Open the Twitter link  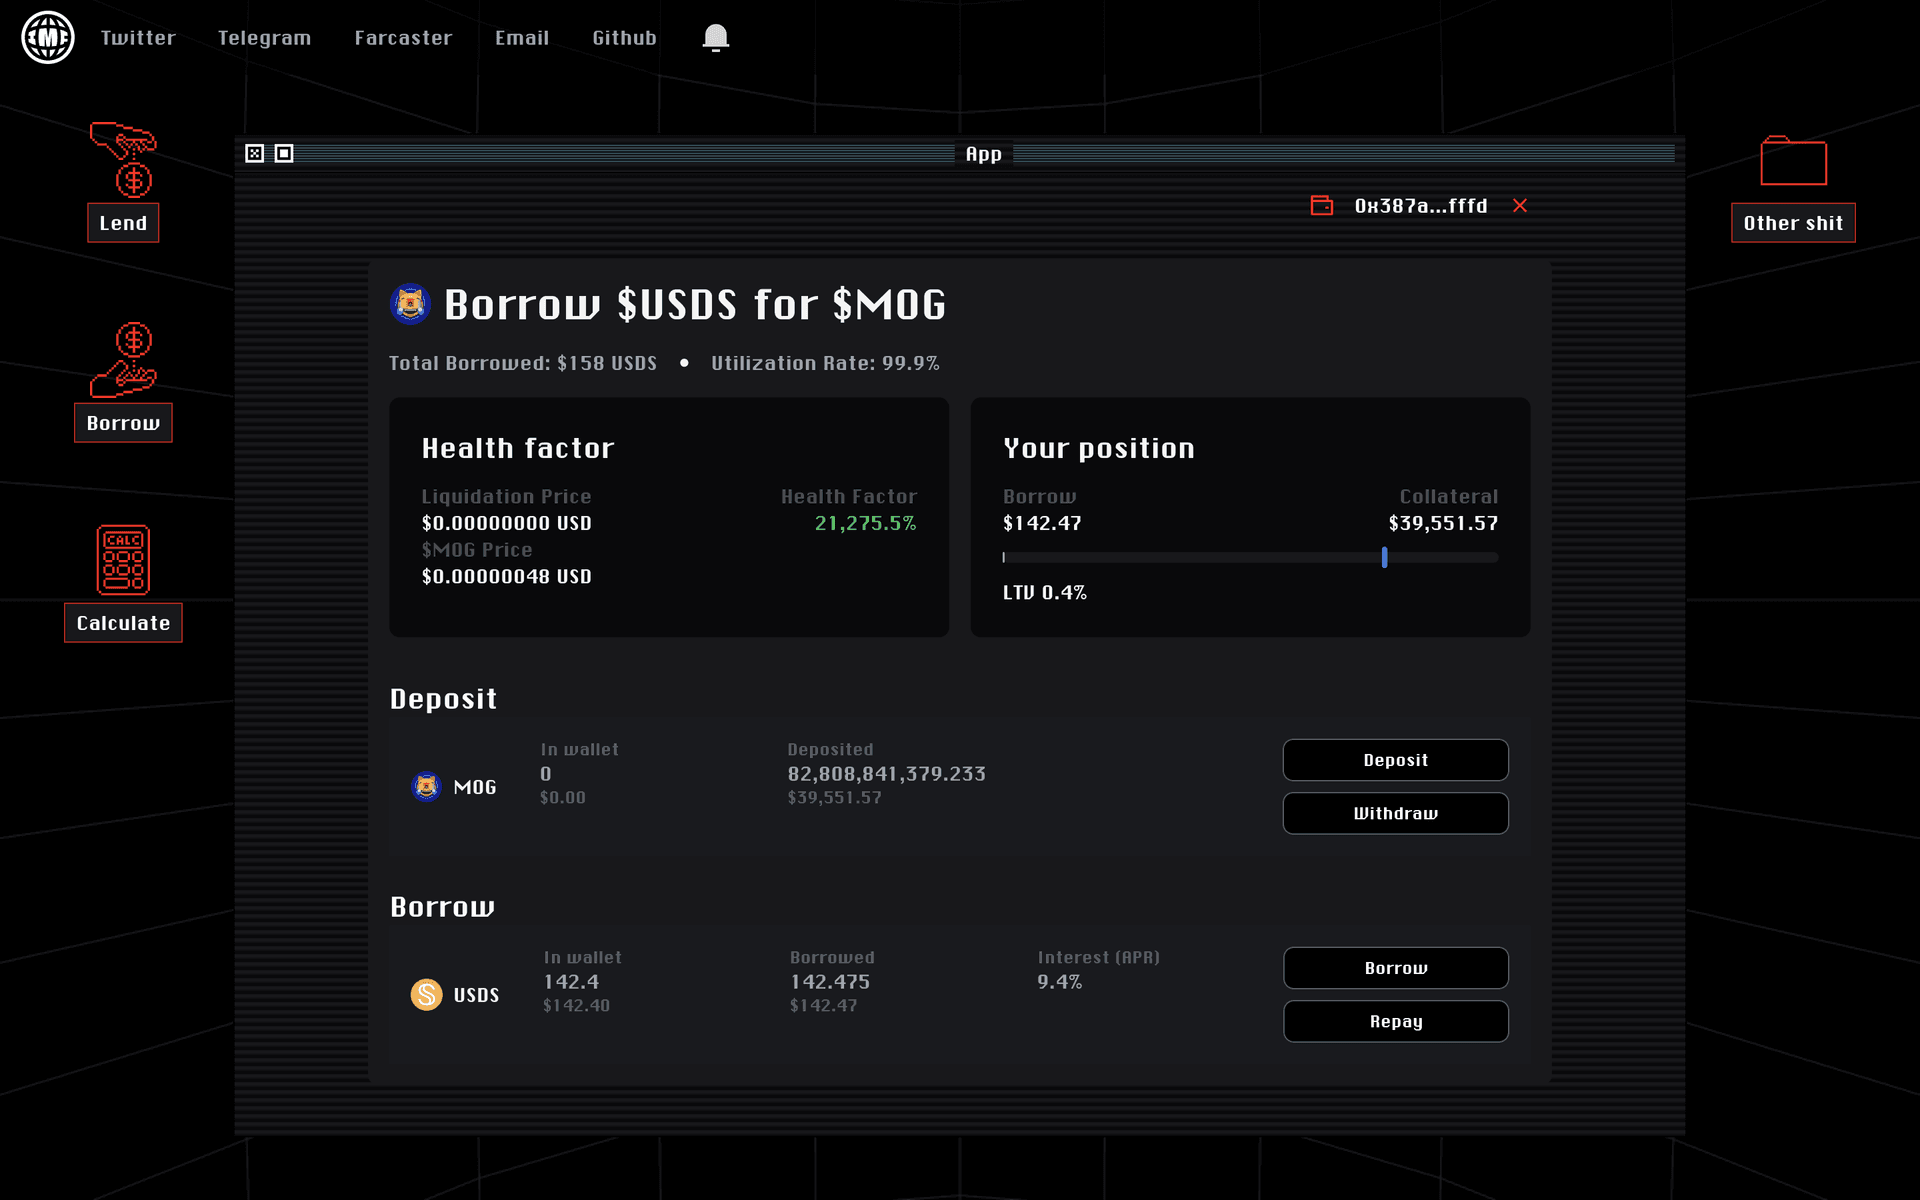[138, 38]
